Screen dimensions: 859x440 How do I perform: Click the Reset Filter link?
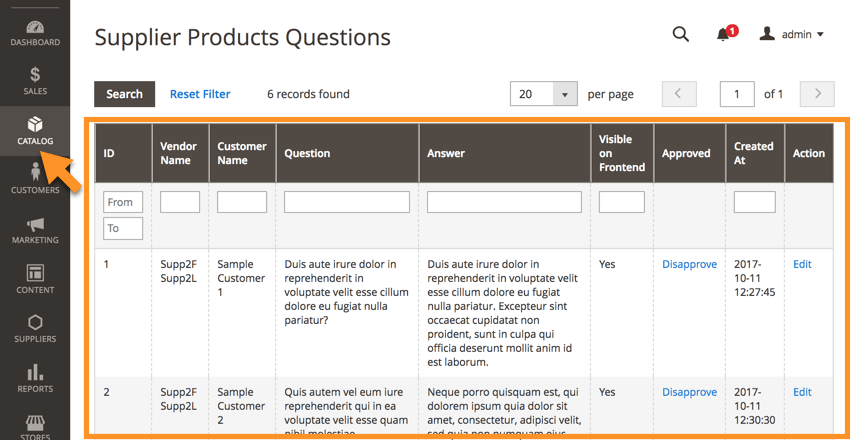point(200,94)
